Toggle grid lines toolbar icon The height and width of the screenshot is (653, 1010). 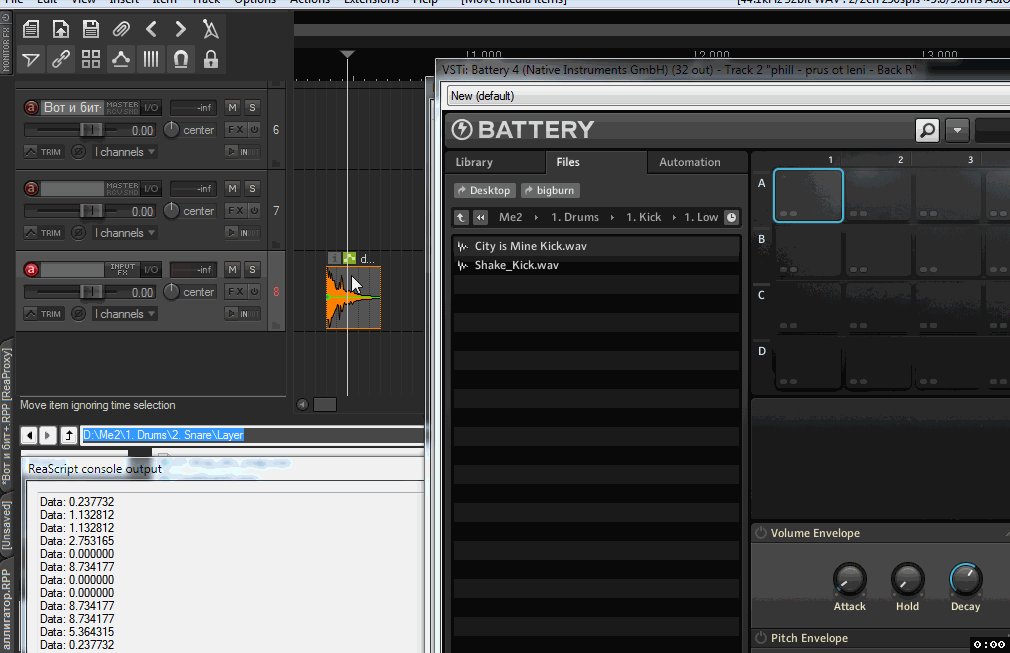click(x=151, y=60)
